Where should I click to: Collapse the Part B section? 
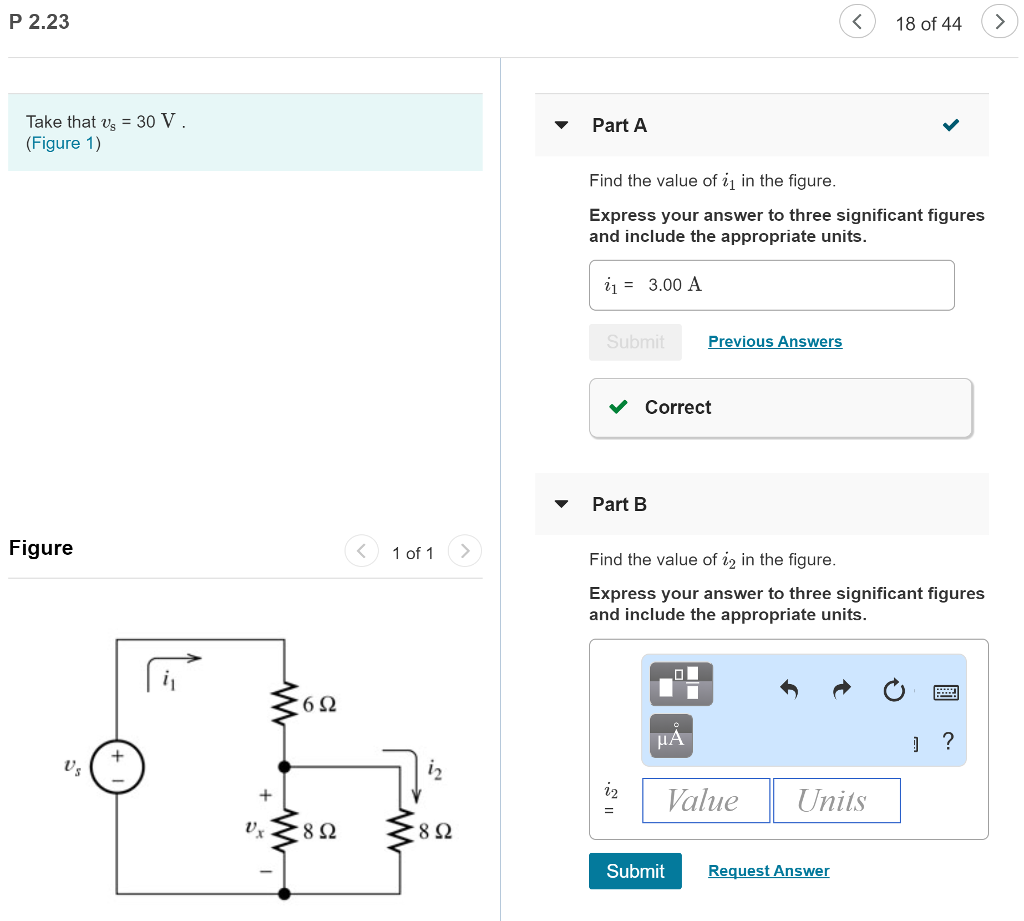(560, 504)
